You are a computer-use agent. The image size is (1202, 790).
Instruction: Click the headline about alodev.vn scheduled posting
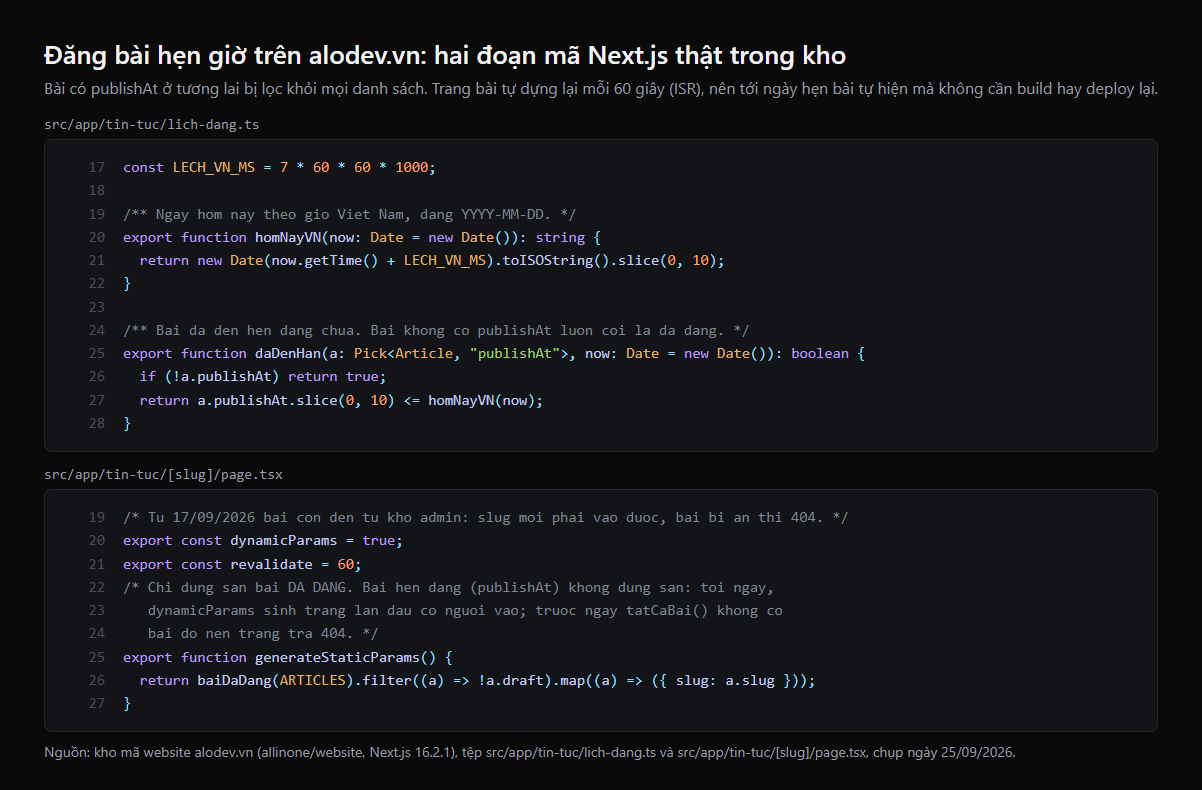pos(445,55)
